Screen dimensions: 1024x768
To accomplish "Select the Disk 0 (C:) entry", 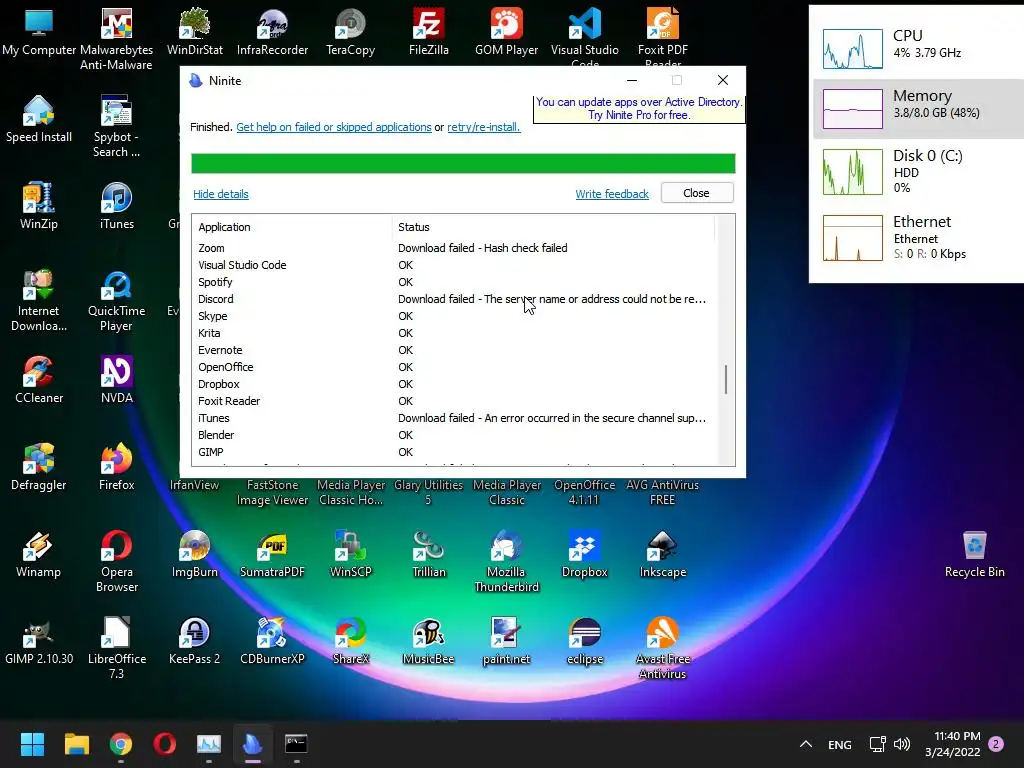I will tap(918, 172).
